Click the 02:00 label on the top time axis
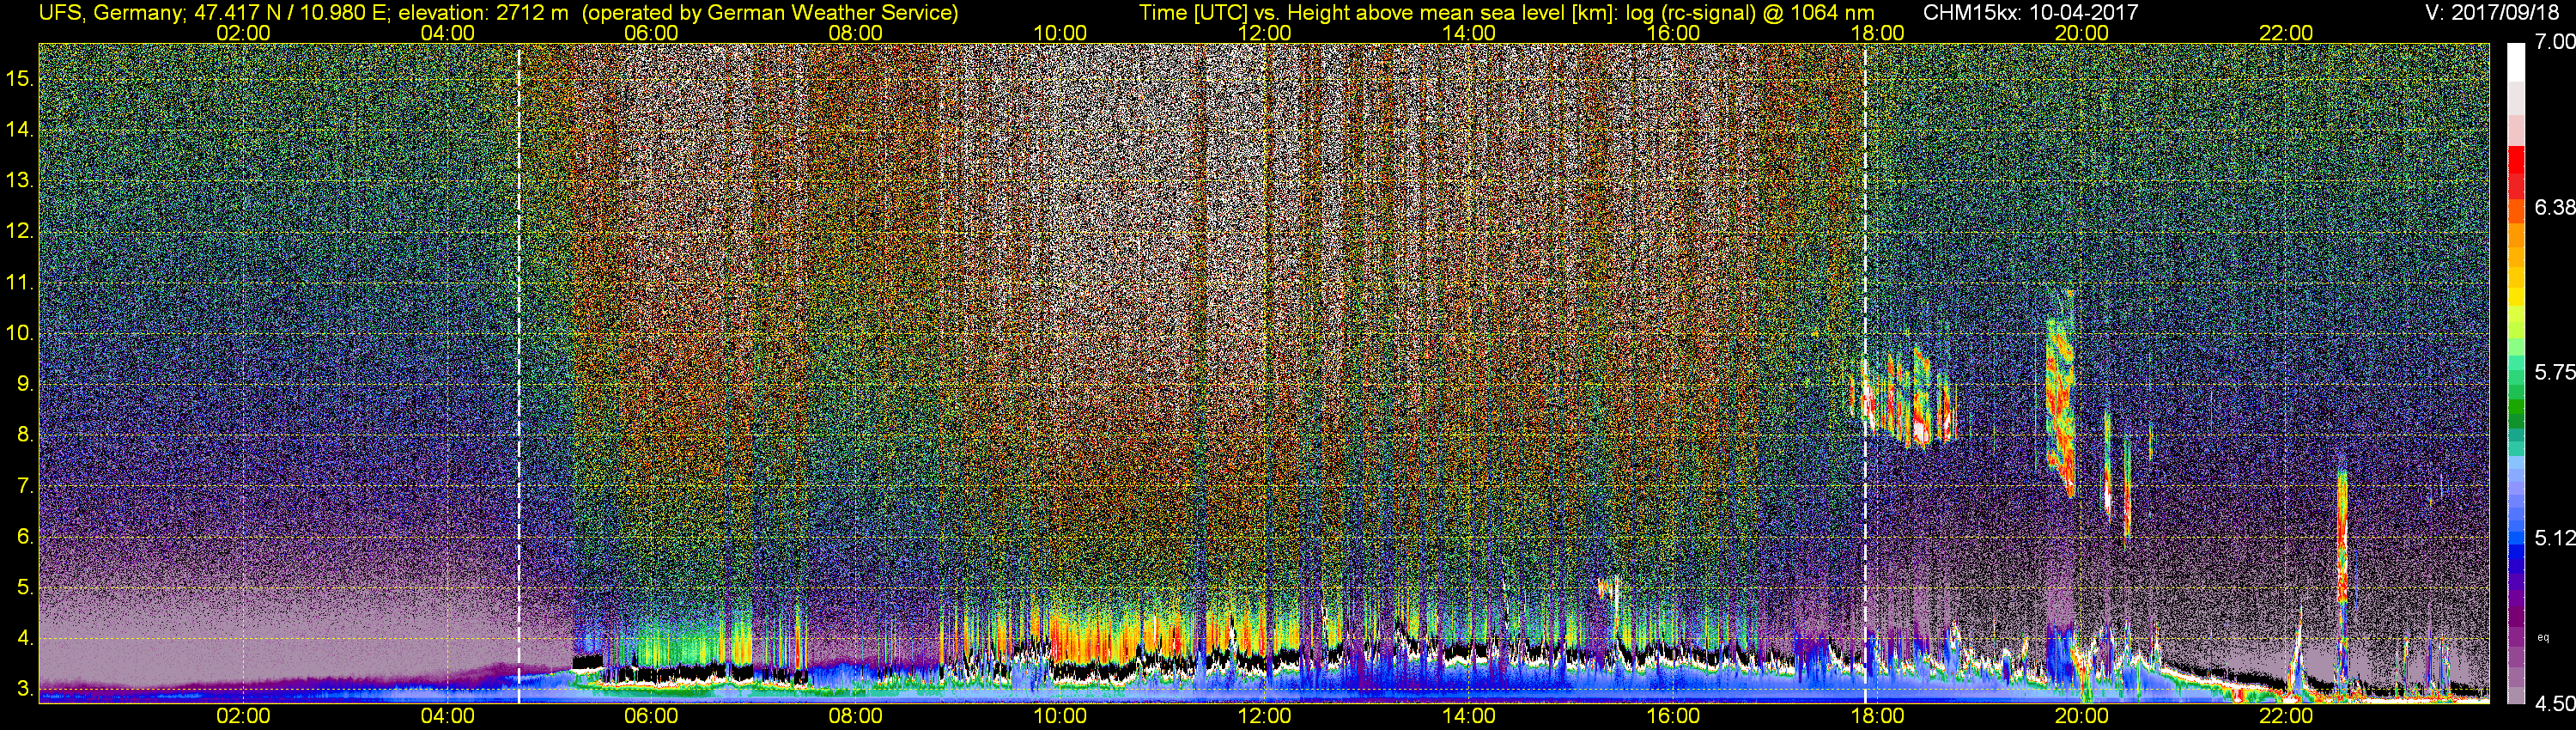The image size is (2576, 730). pyautogui.click(x=243, y=33)
